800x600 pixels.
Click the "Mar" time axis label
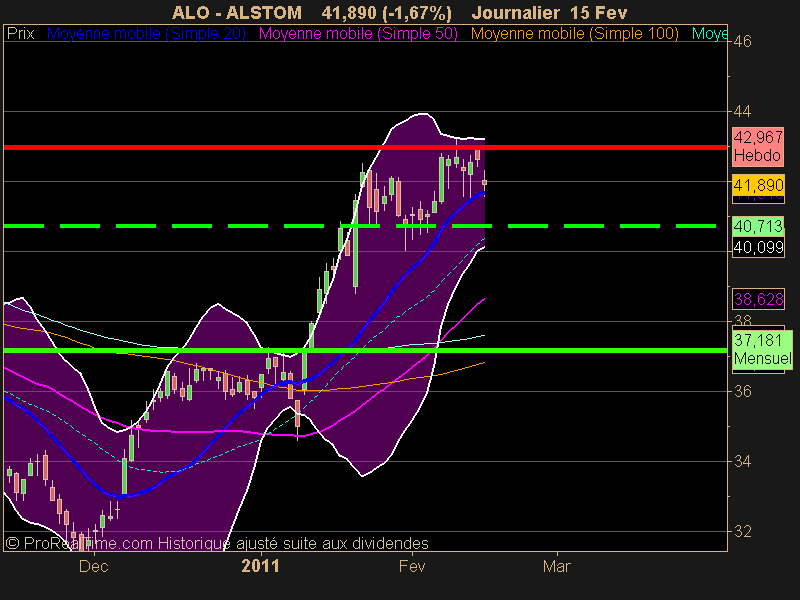coord(557,566)
